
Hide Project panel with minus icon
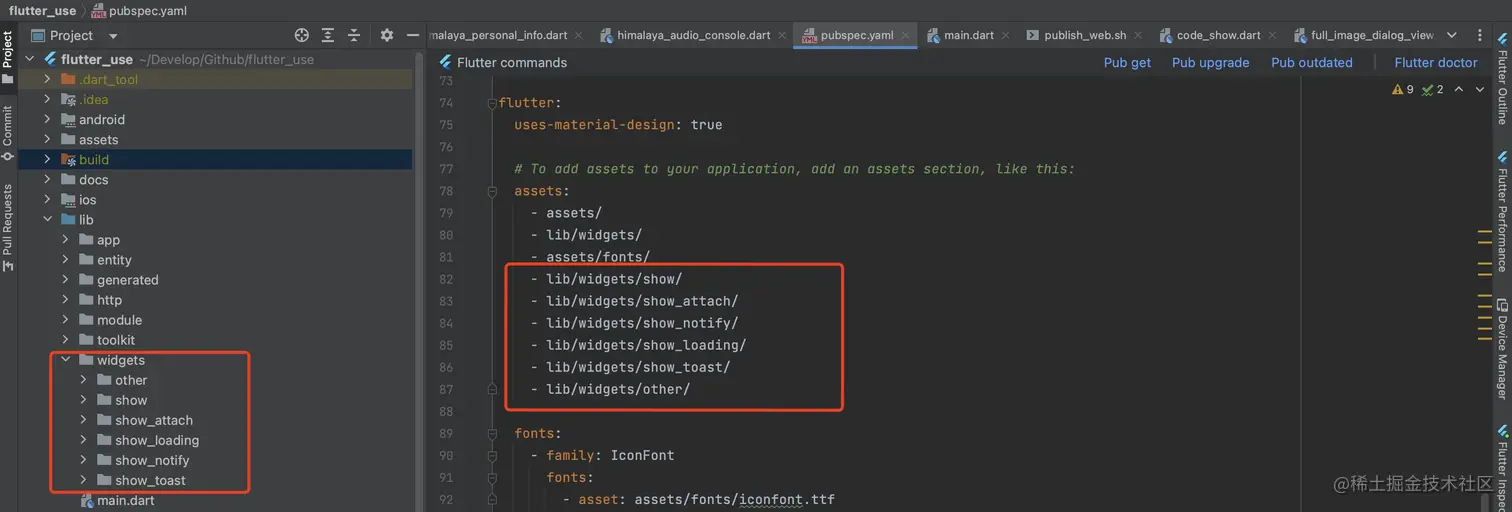[x=411, y=35]
